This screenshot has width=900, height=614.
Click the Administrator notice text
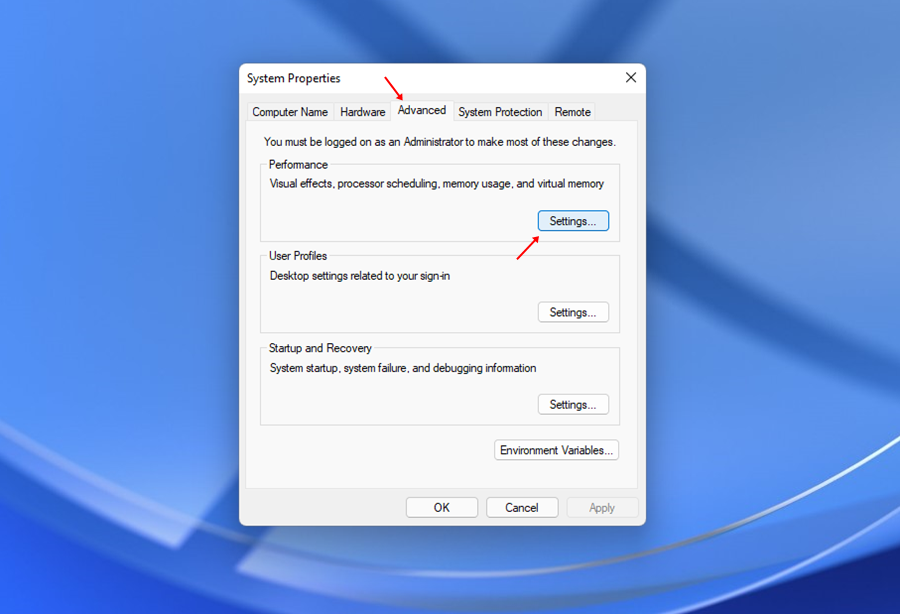coord(440,142)
